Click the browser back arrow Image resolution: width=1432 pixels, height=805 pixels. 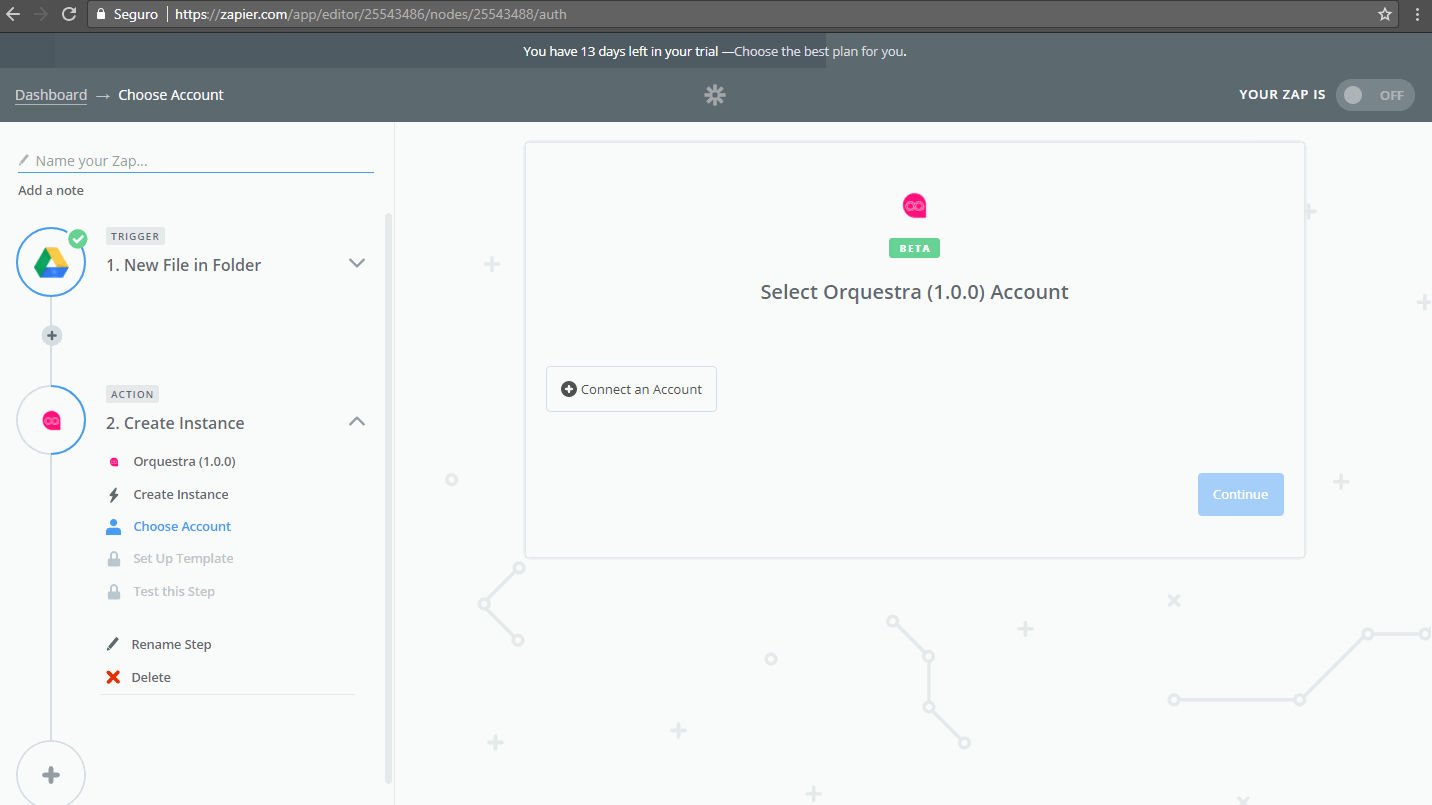13,14
